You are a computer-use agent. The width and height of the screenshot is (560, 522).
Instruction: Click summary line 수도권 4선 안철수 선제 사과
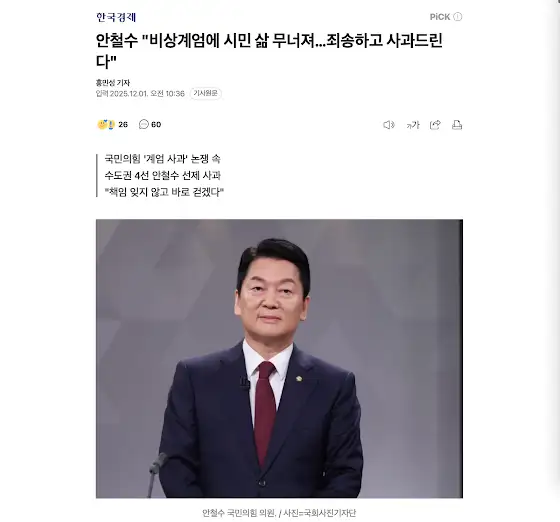(x=162, y=175)
